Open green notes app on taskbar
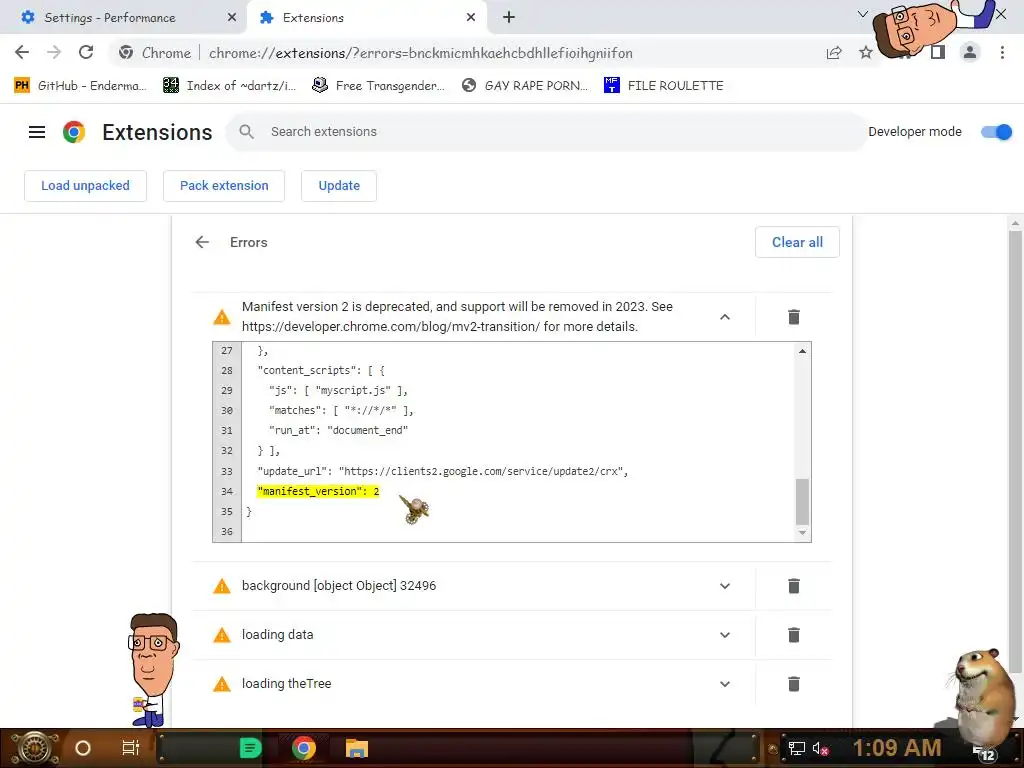The height and width of the screenshot is (768, 1024). [250, 748]
